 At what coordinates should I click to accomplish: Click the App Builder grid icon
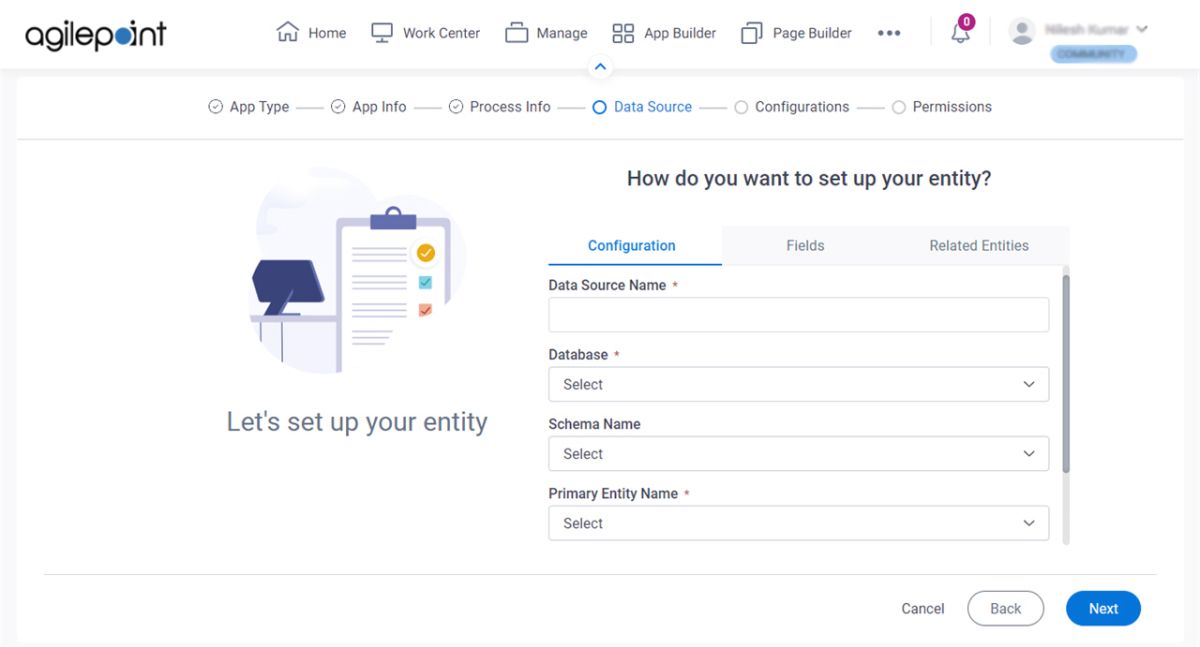623,33
